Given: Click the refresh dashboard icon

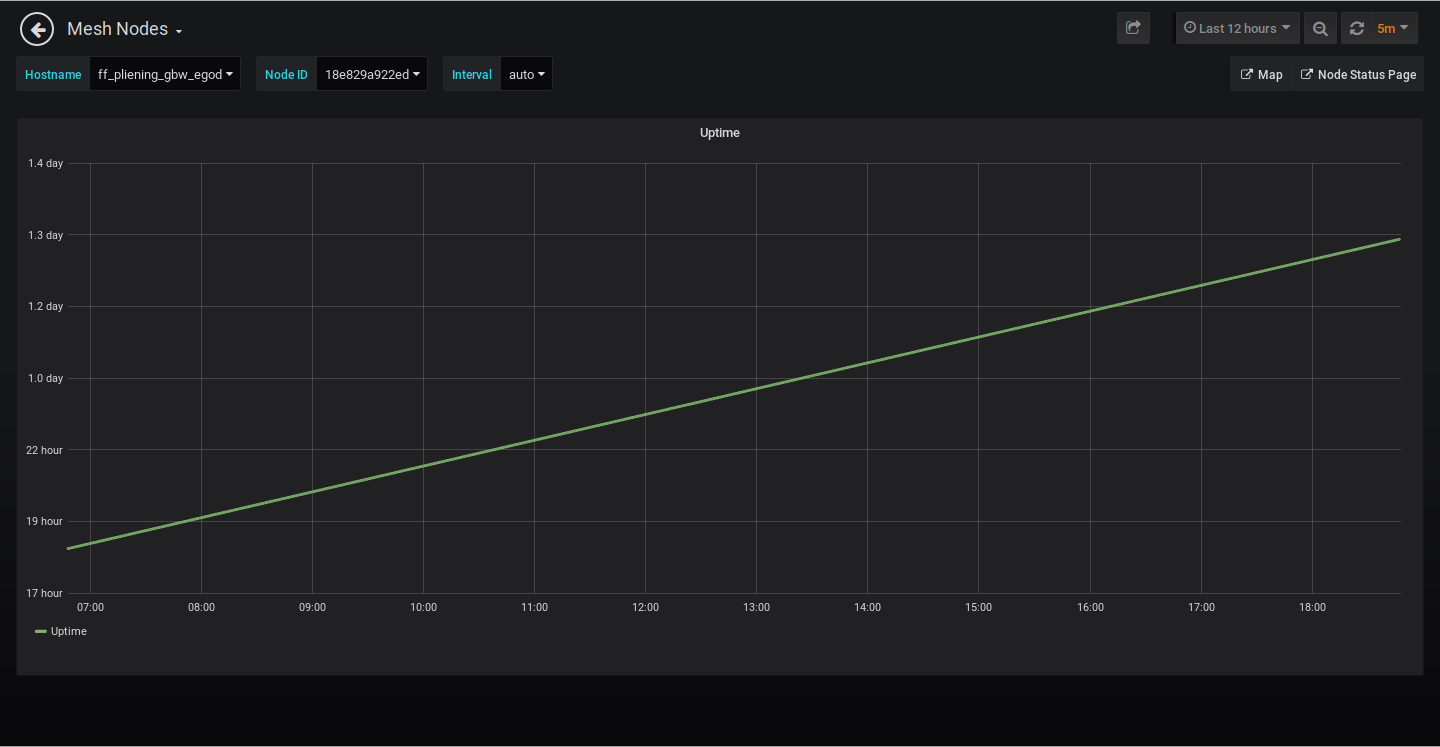Looking at the screenshot, I should point(1357,28).
